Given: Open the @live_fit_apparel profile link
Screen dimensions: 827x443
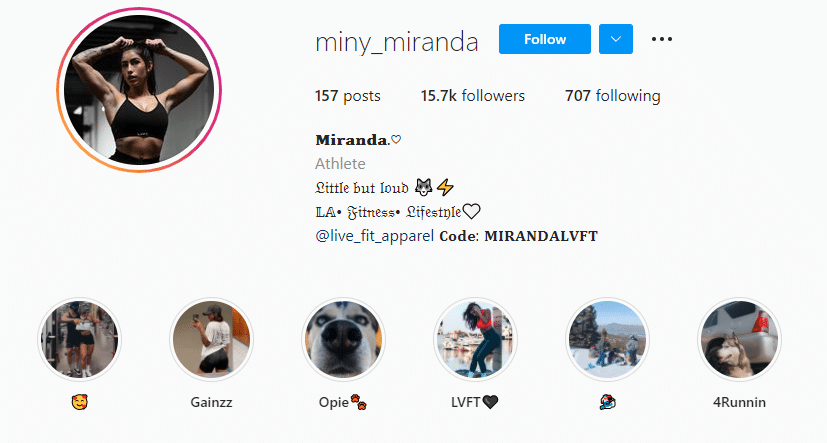Looking at the screenshot, I should coord(374,236).
